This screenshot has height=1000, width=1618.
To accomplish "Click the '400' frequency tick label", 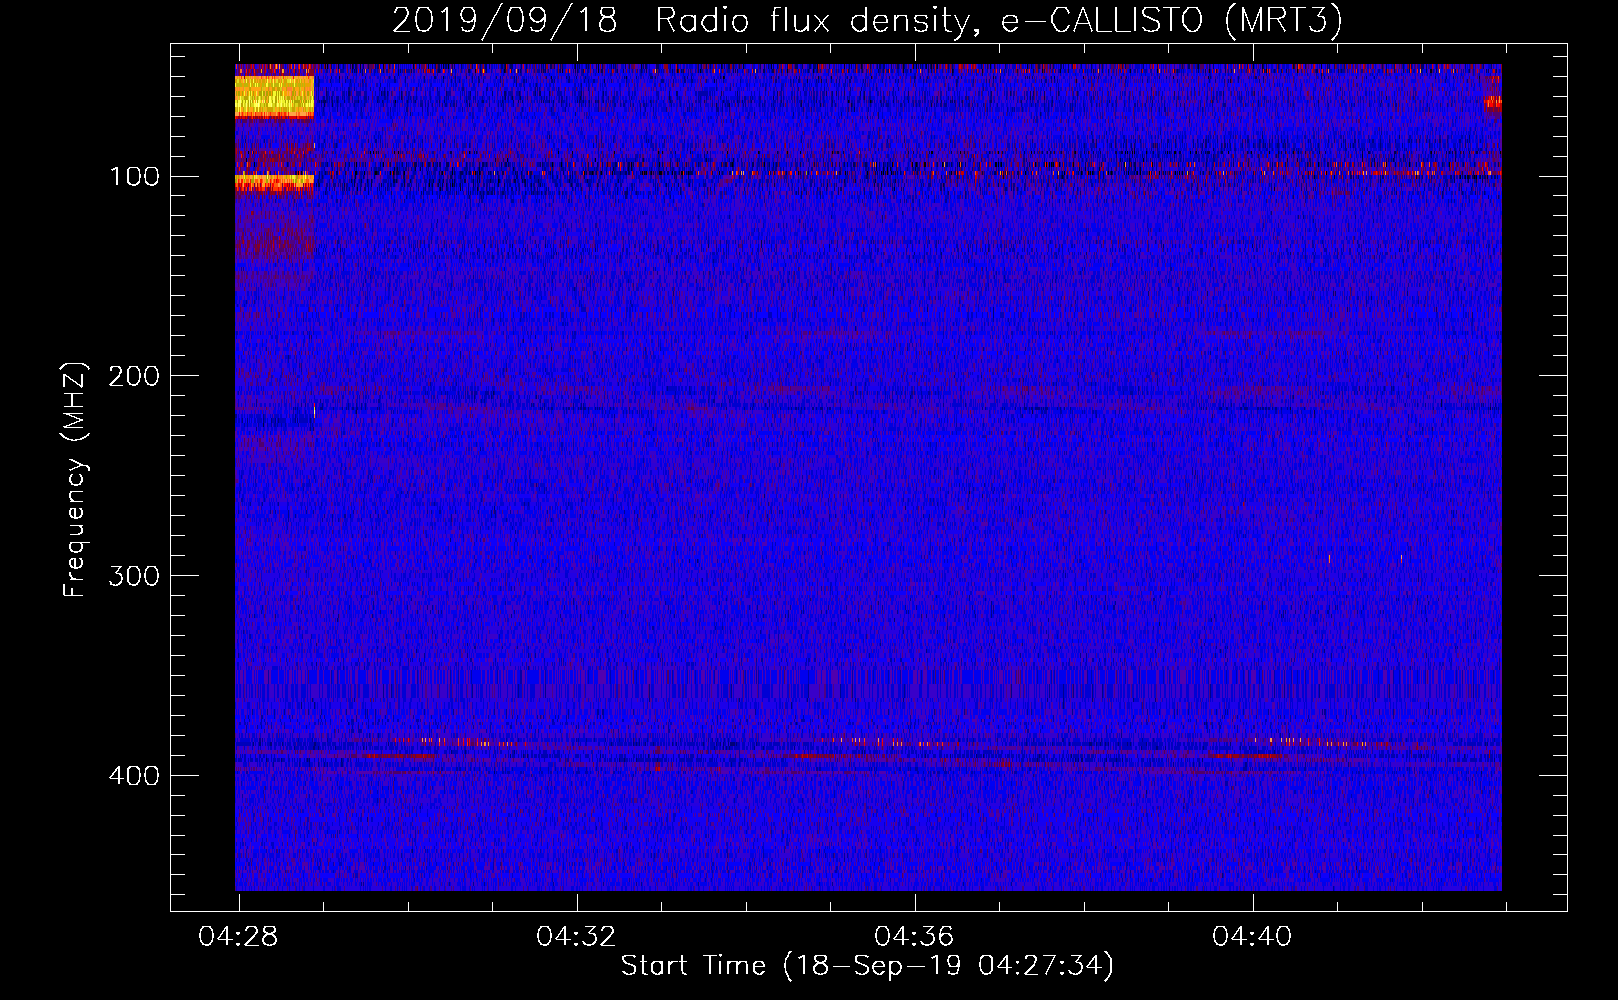I will point(136,776).
